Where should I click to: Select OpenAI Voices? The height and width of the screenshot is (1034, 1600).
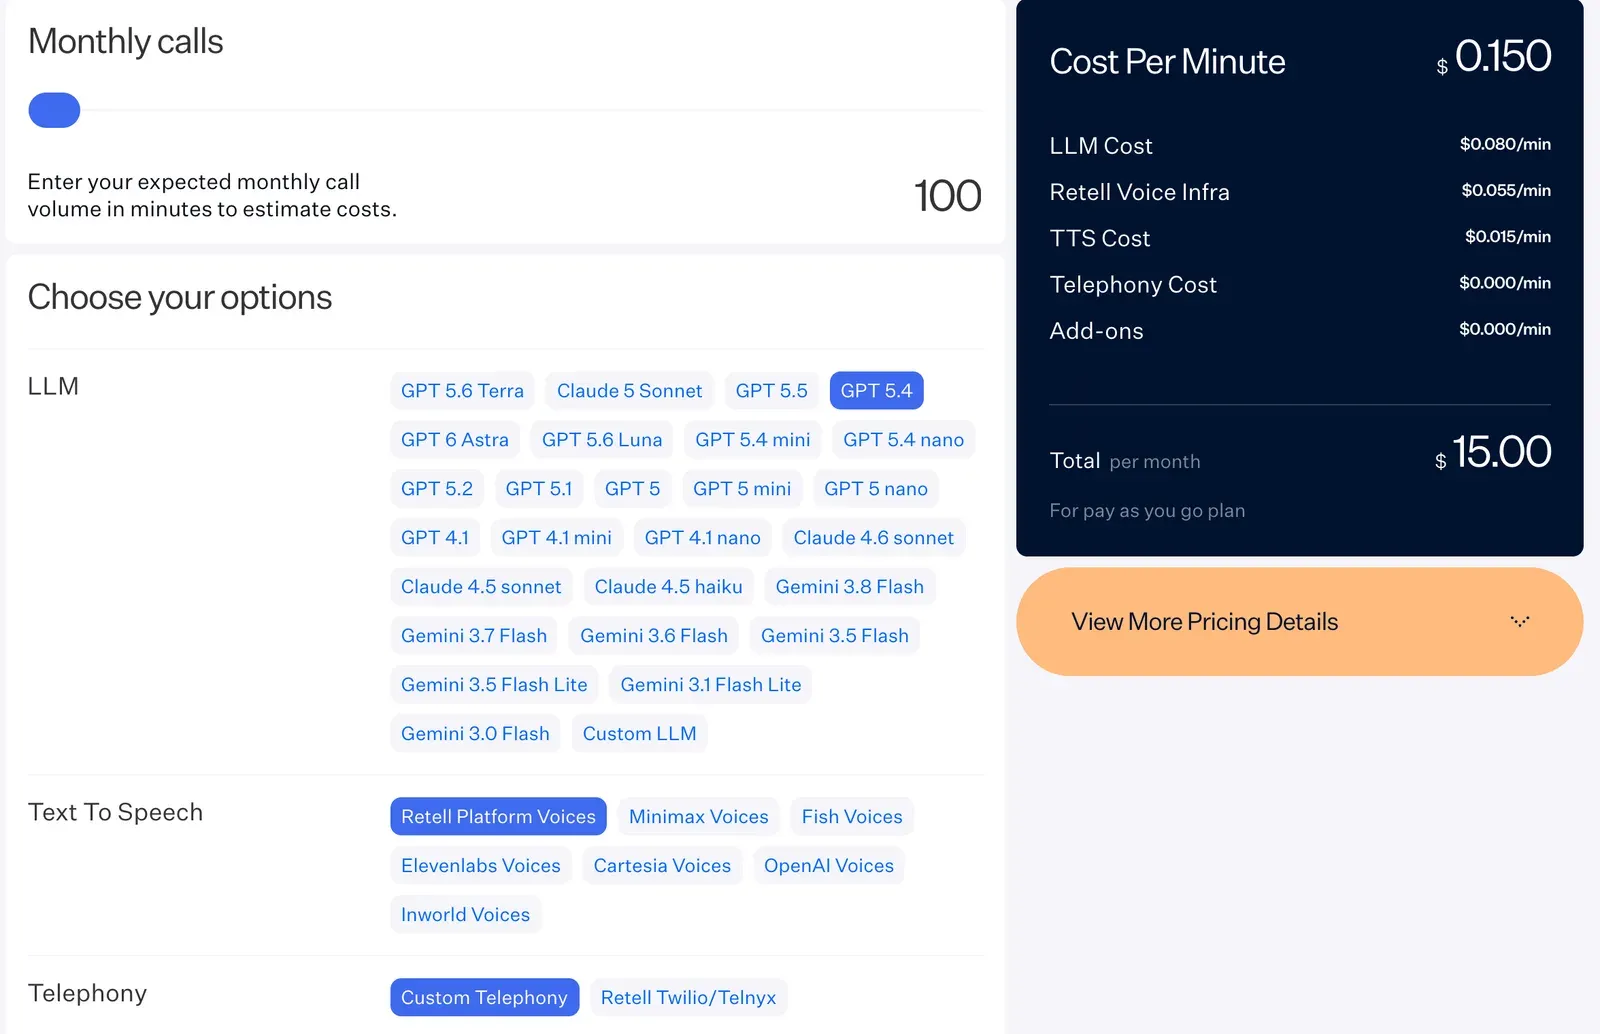pos(828,866)
